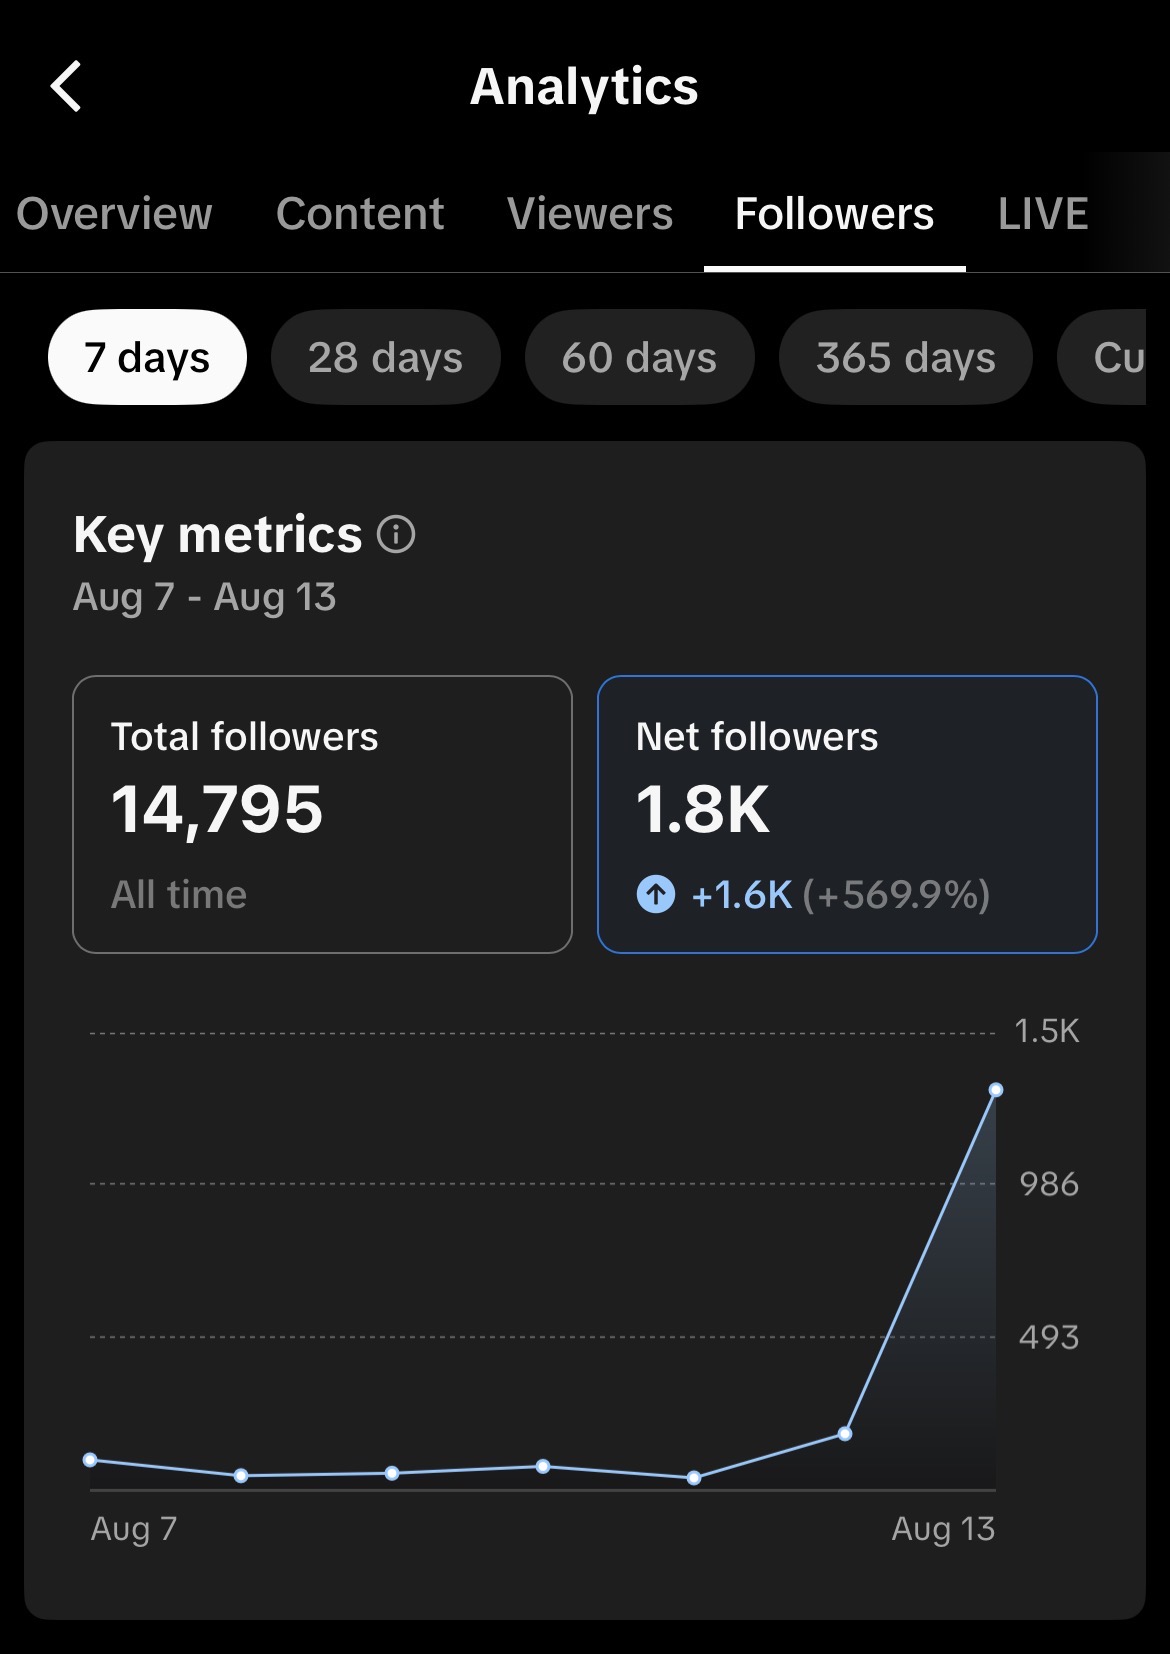
Task: Pick the 60 days range chip
Action: pos(639,357)
